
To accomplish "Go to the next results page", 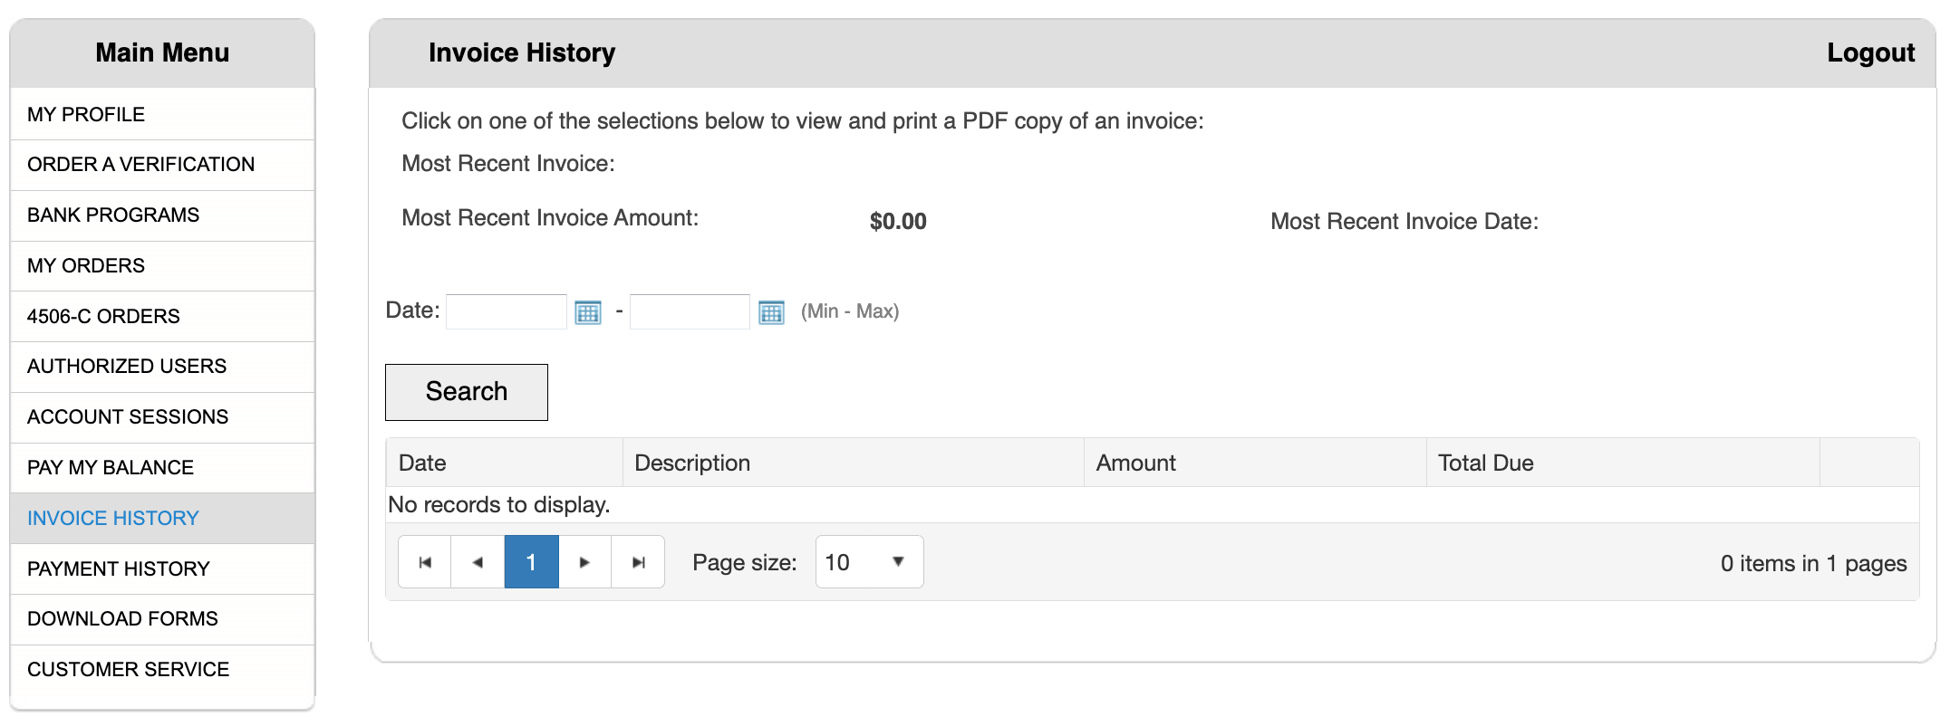I will pyautogui.click(x=585, y=562).
